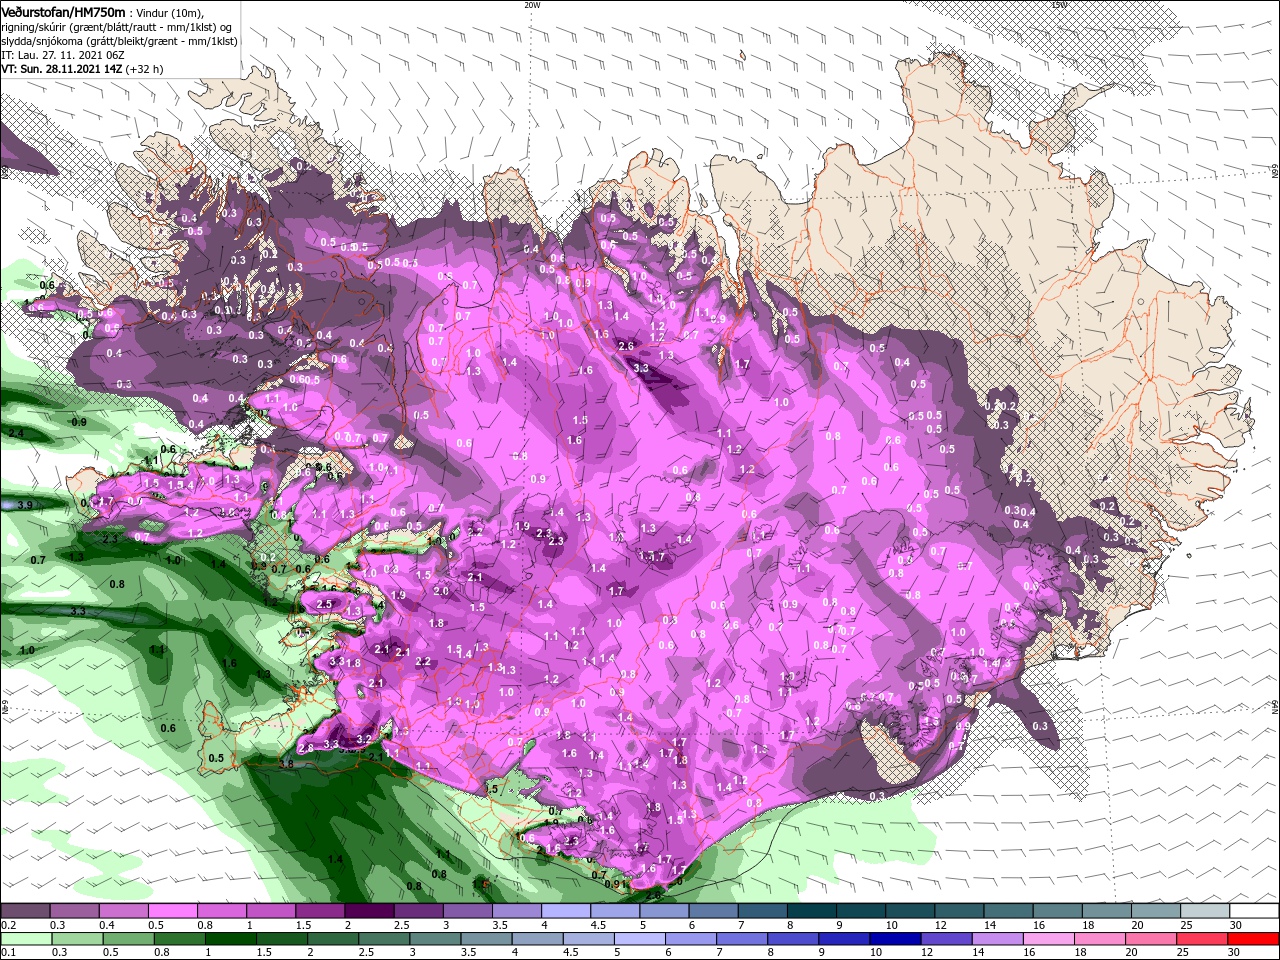The height and width of the screenshot is (960, 1280).
Task: Click the 0.9 rain value below upper-left 0.6
Action: [80, 422]
